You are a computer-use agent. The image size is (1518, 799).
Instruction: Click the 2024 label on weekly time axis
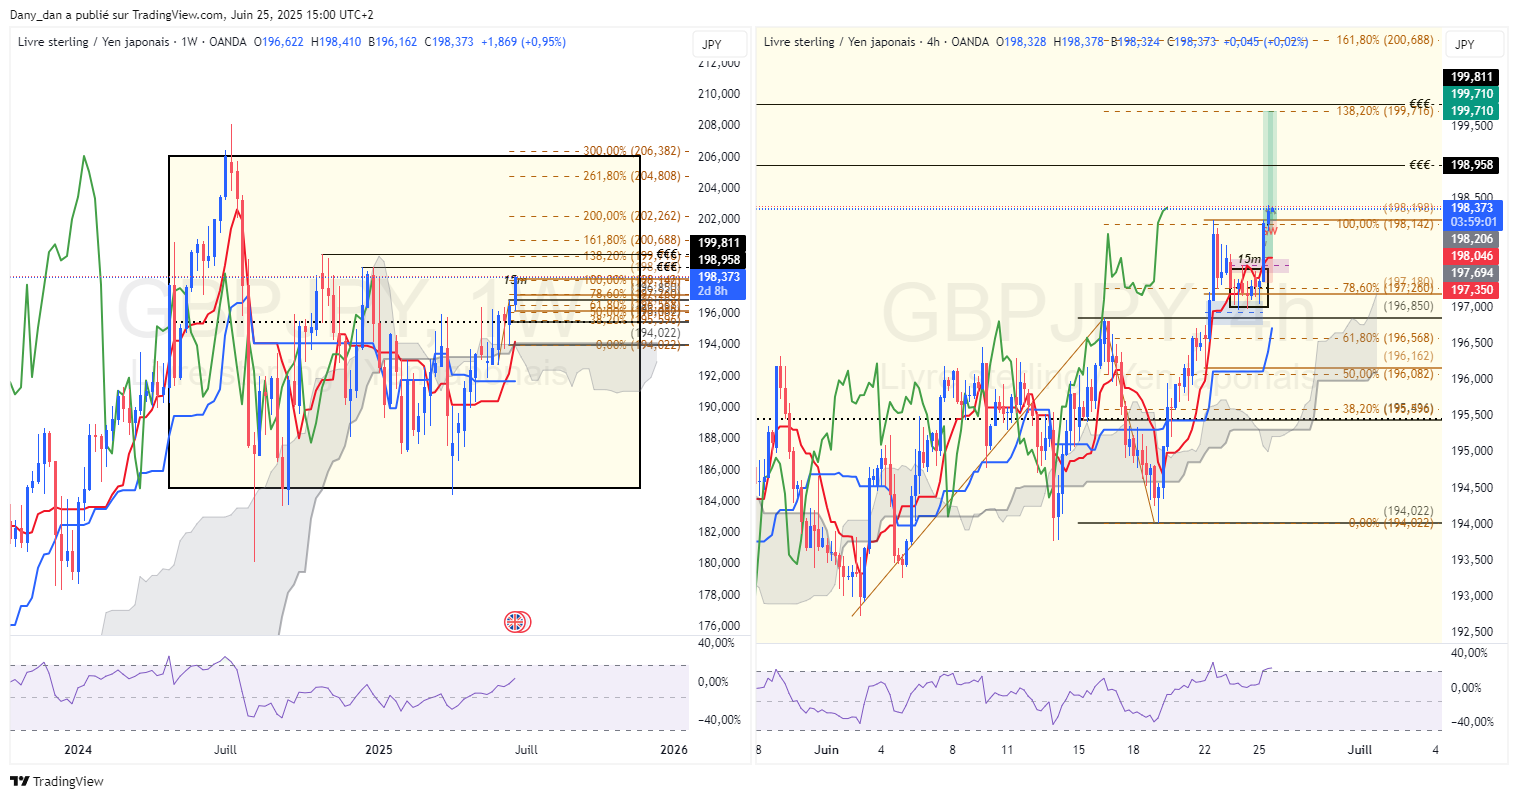click(x=77, y=750)
